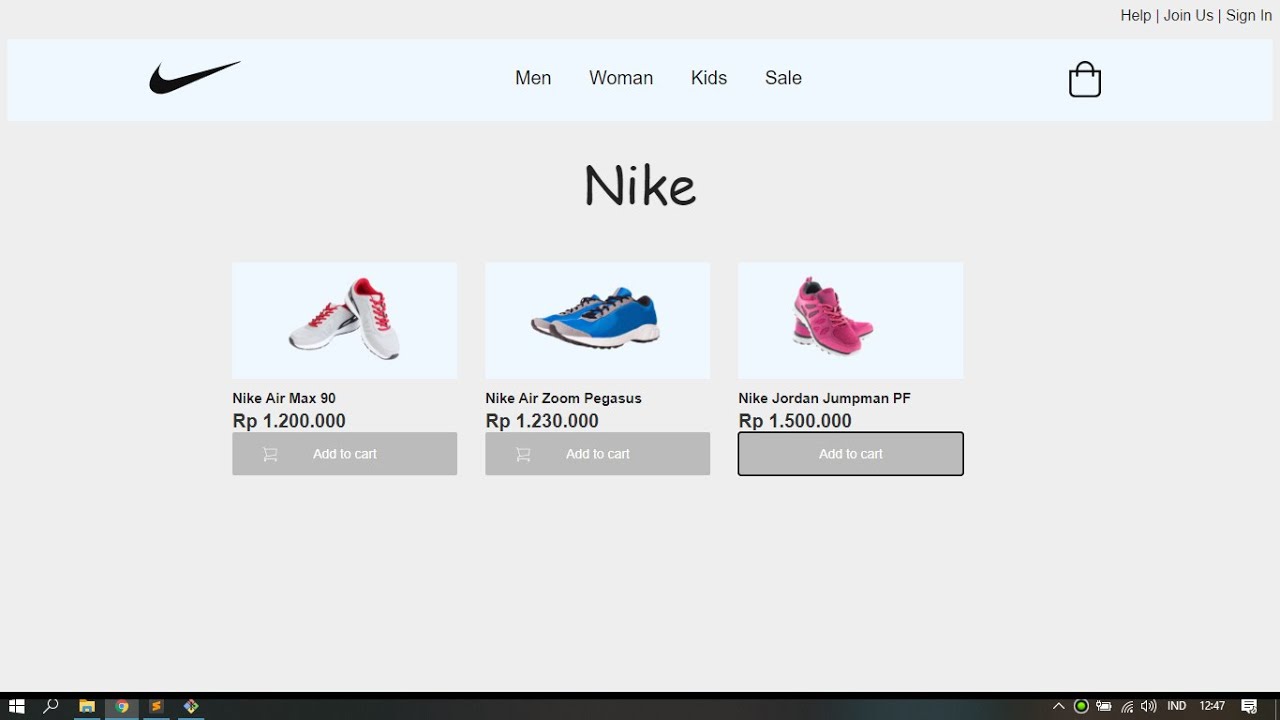Click the white and red shoe image

pos(345,321)
